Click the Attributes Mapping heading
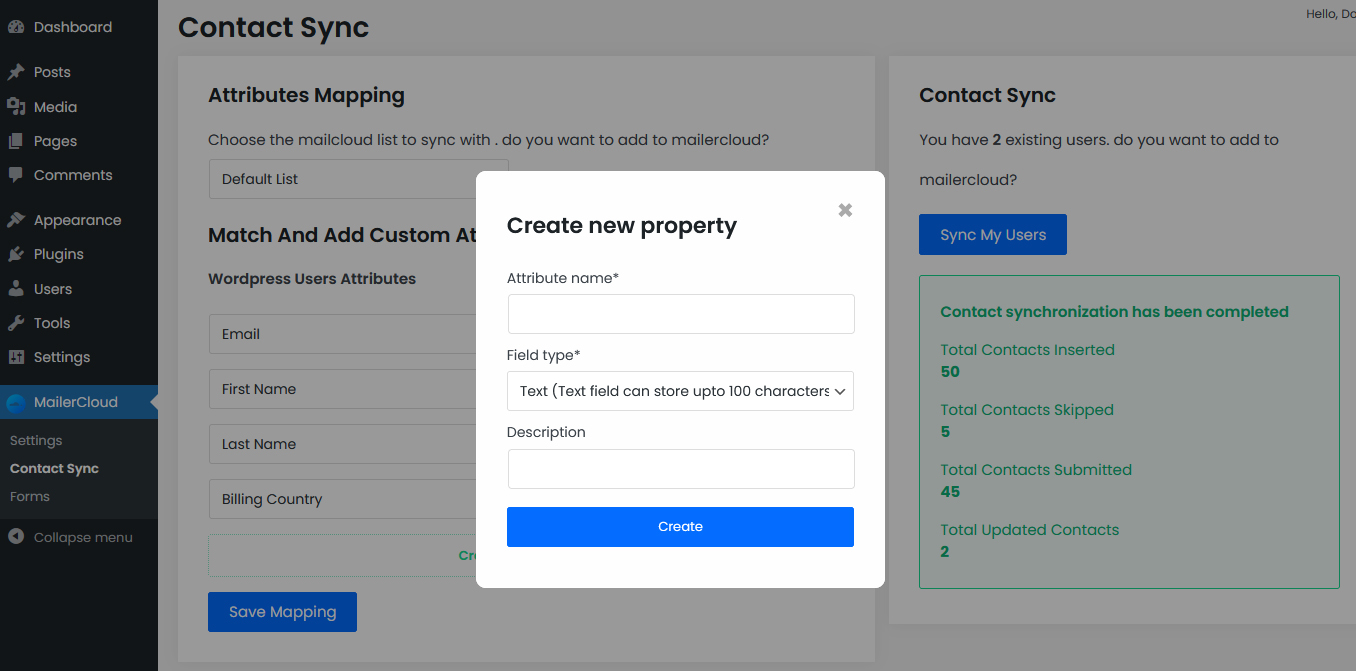The image size is (1356, 671). (306, 96)
